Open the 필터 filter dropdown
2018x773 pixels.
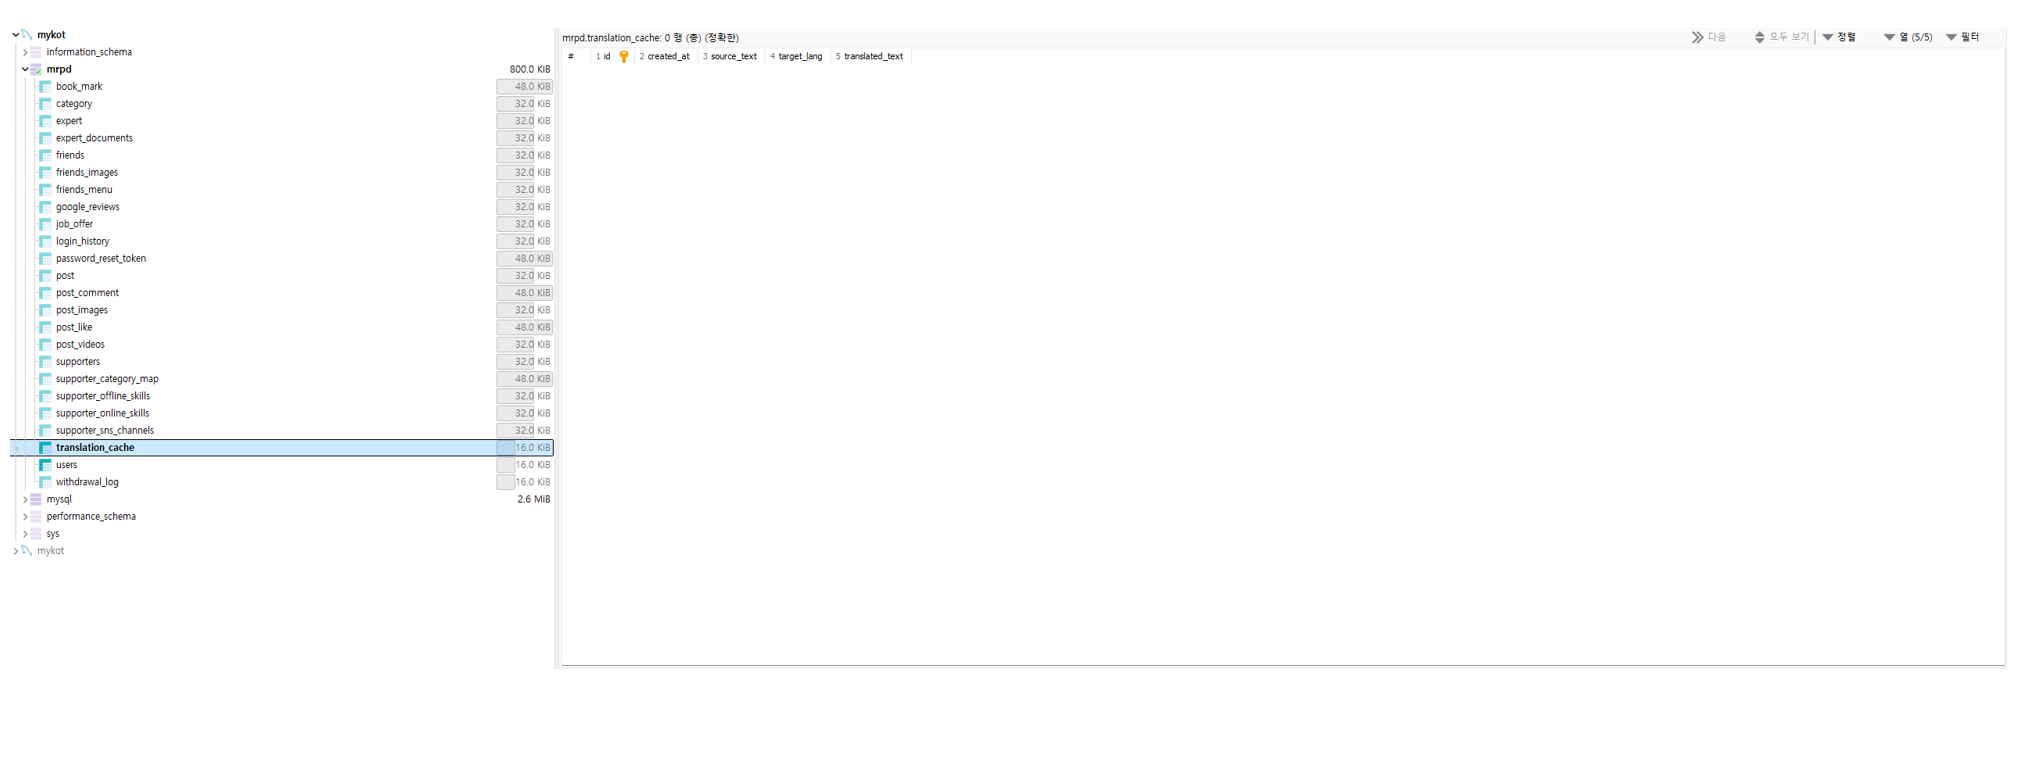tap(1962, 38)
